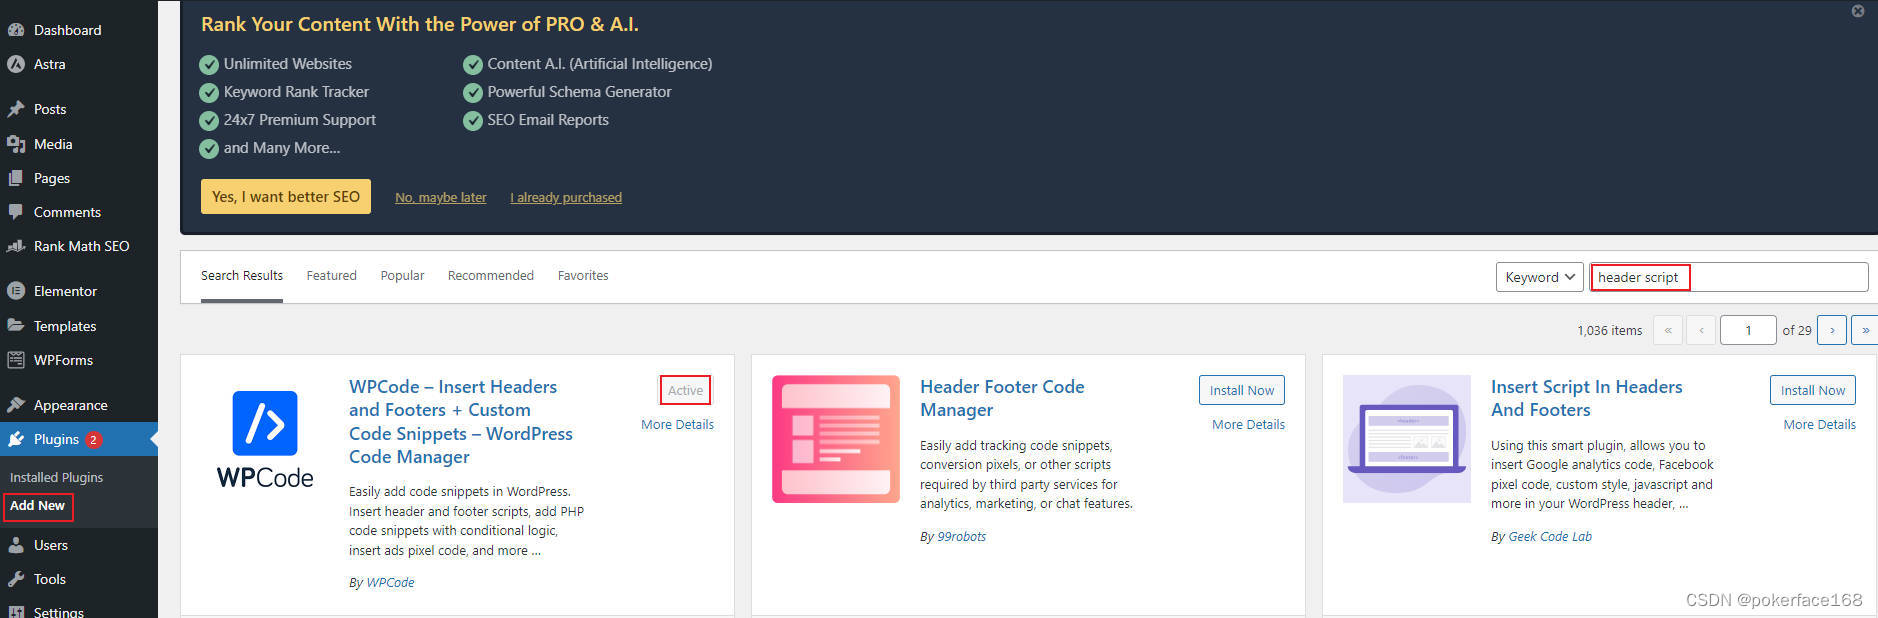Click the Media library icon
Screen dimensions: 1878x618
click(x=16, y=144)
